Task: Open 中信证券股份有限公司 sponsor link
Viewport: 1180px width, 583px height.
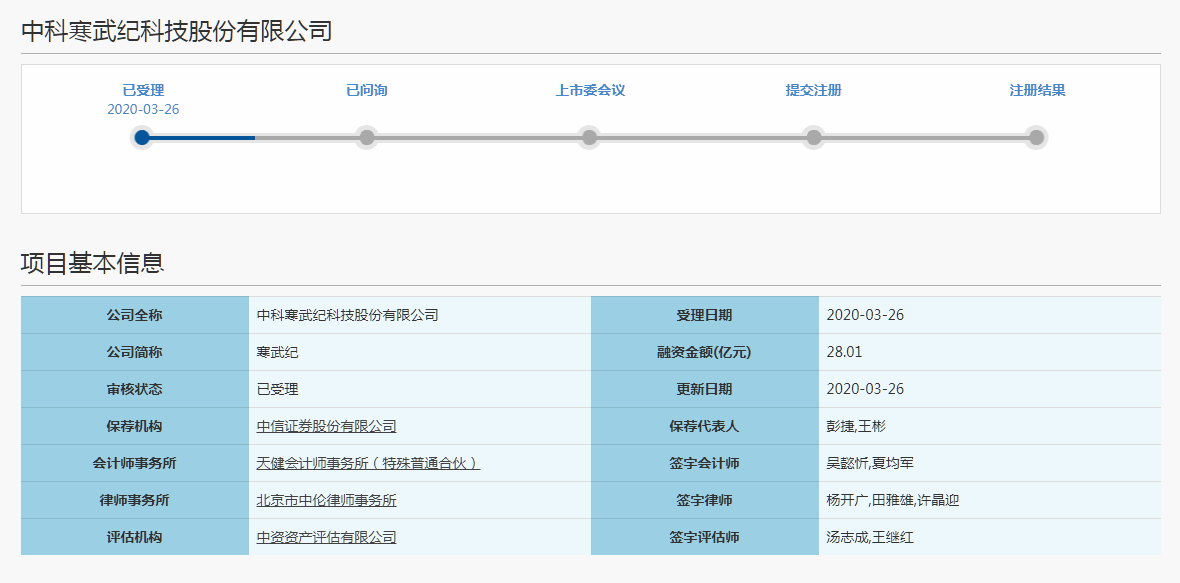Action: tap(328, 425)
